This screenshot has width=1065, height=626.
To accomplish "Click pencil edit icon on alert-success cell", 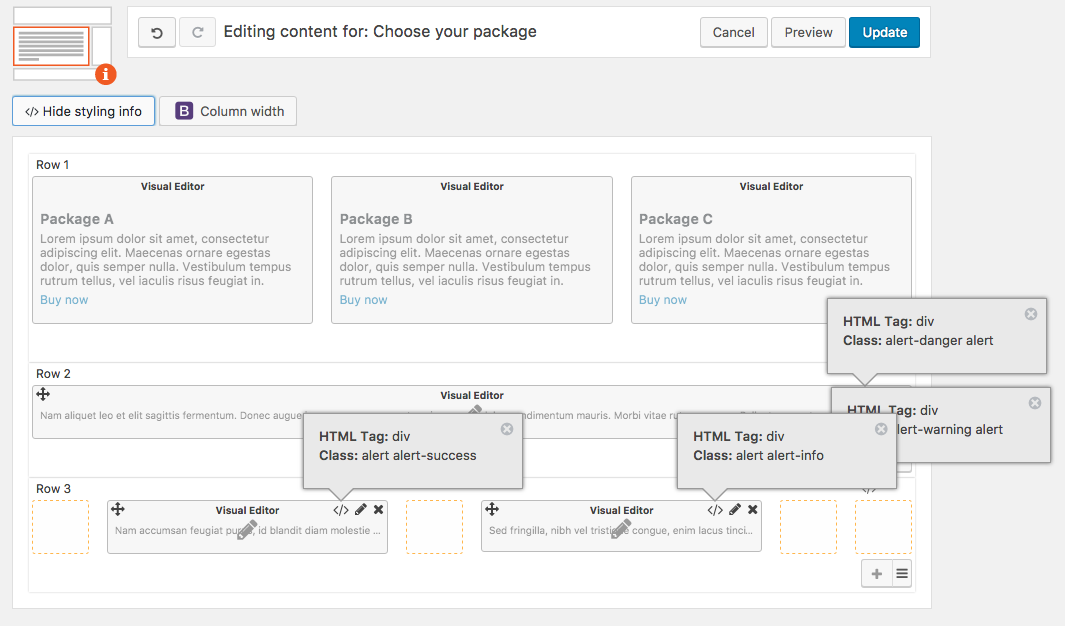I will click(361, 510).
